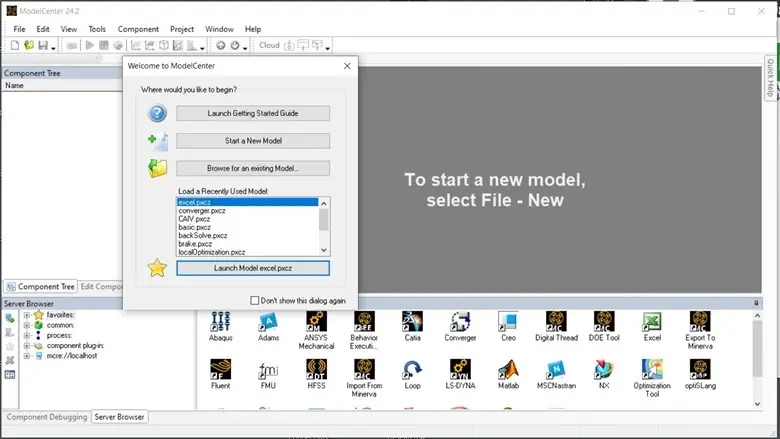
Task: Pick the FMU component icon
Action: [268, 369]
